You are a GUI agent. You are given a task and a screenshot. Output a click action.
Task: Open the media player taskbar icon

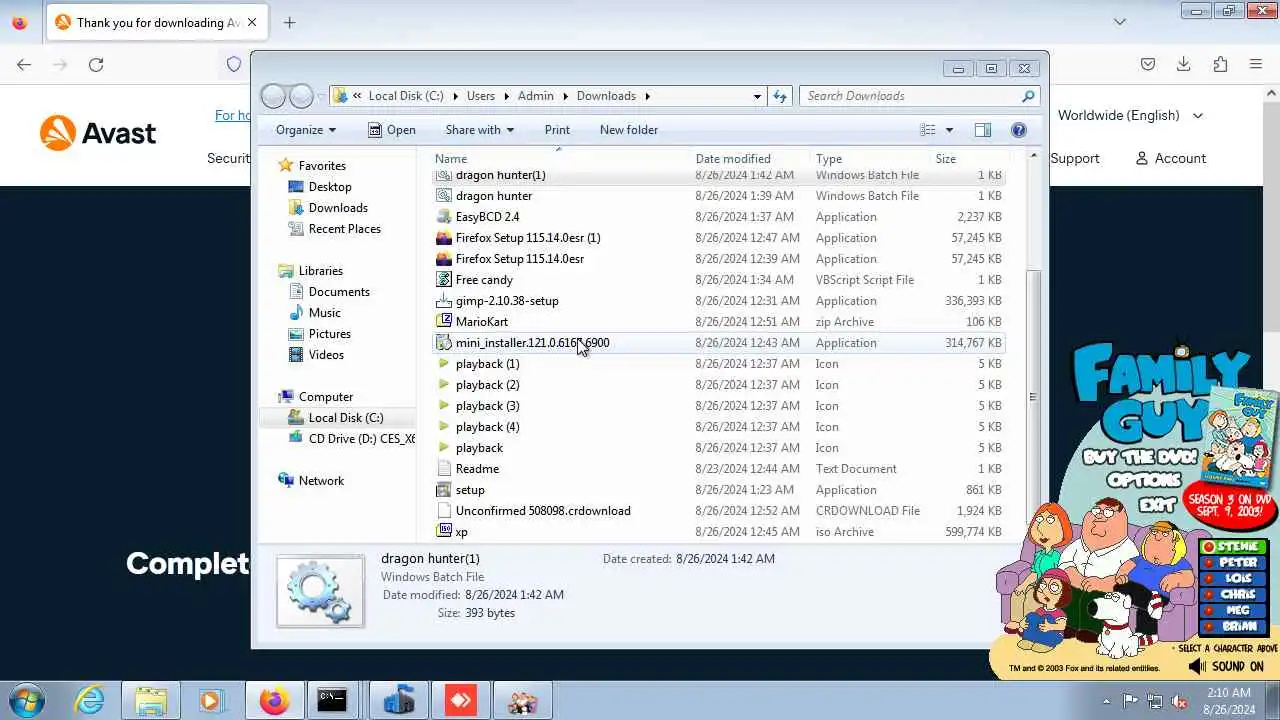tap(210, 701)
